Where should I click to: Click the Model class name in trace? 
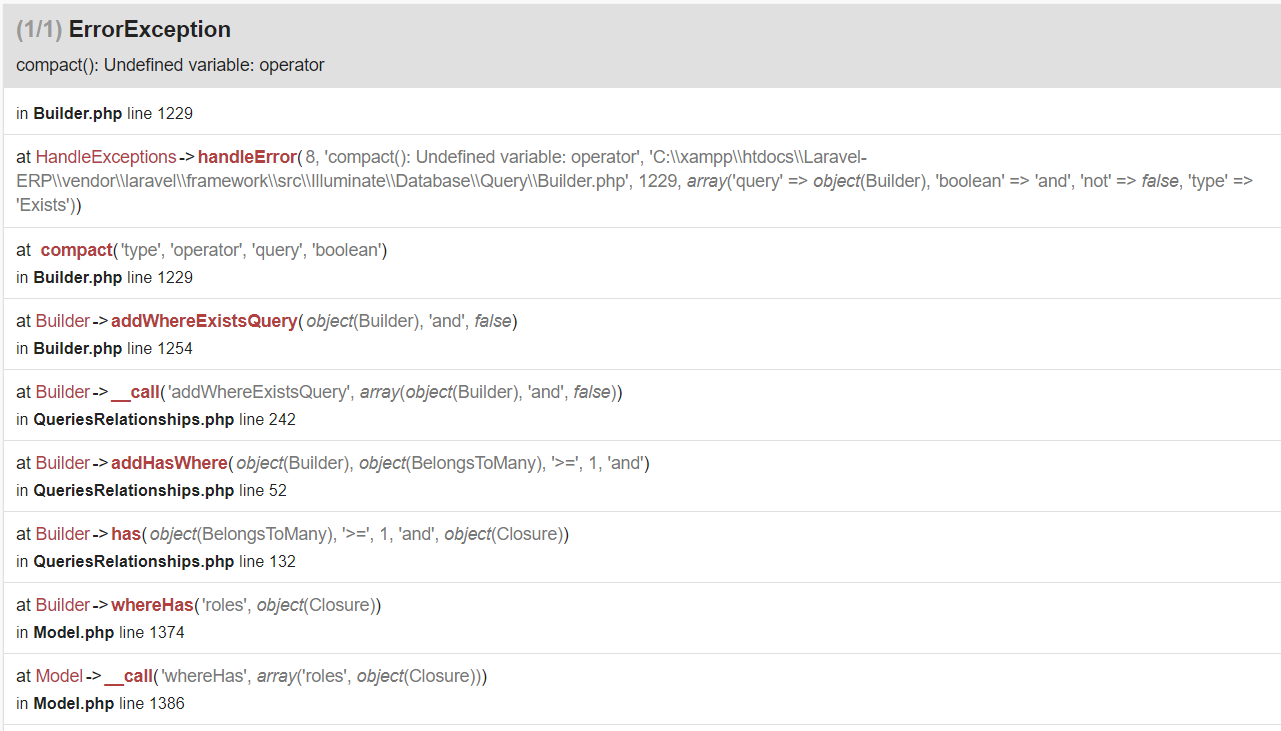point(59,676)
